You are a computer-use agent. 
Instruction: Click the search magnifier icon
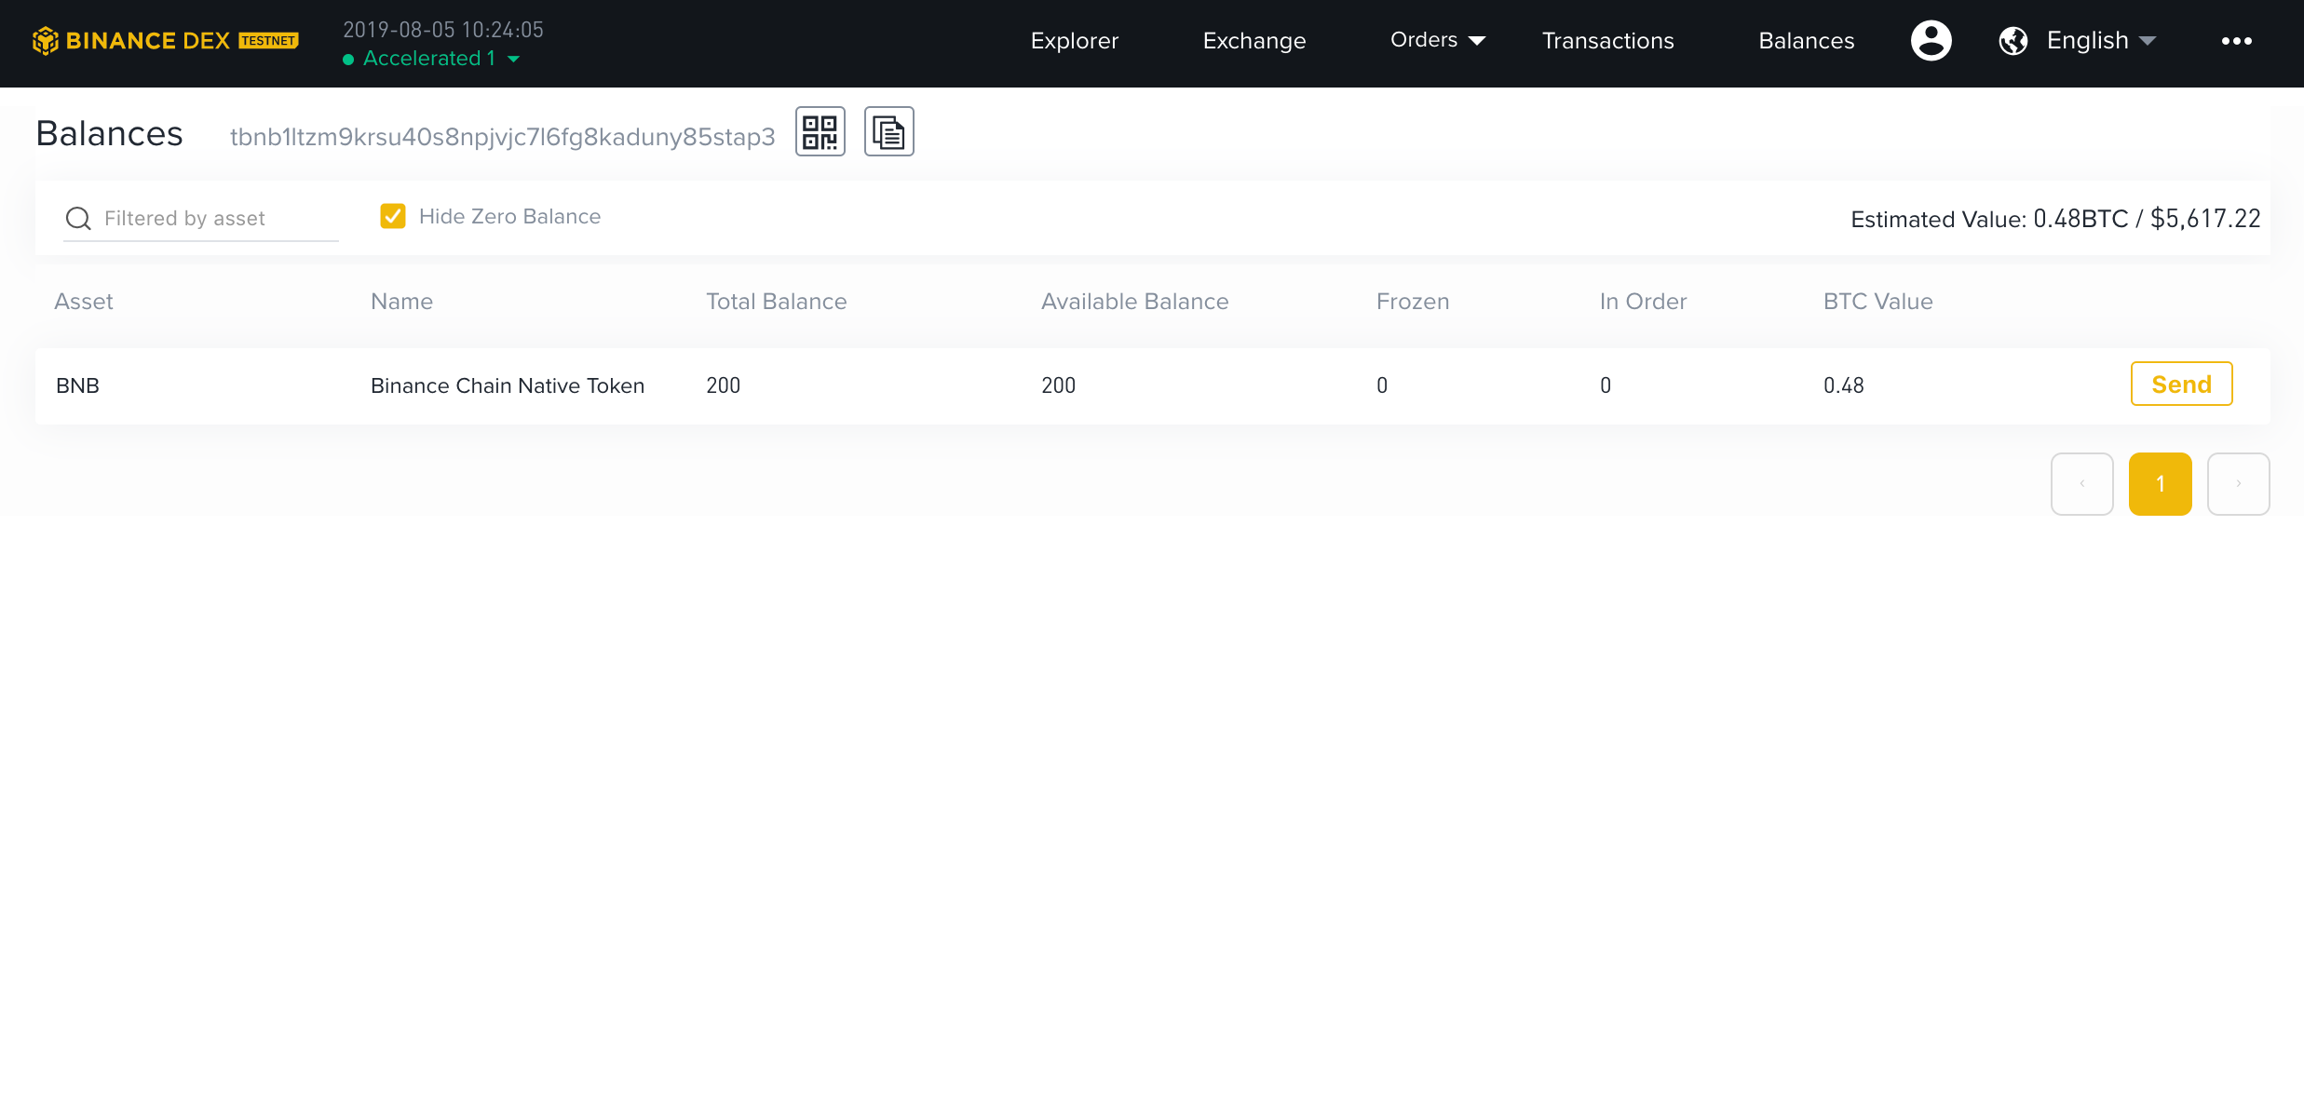[78, 218]
